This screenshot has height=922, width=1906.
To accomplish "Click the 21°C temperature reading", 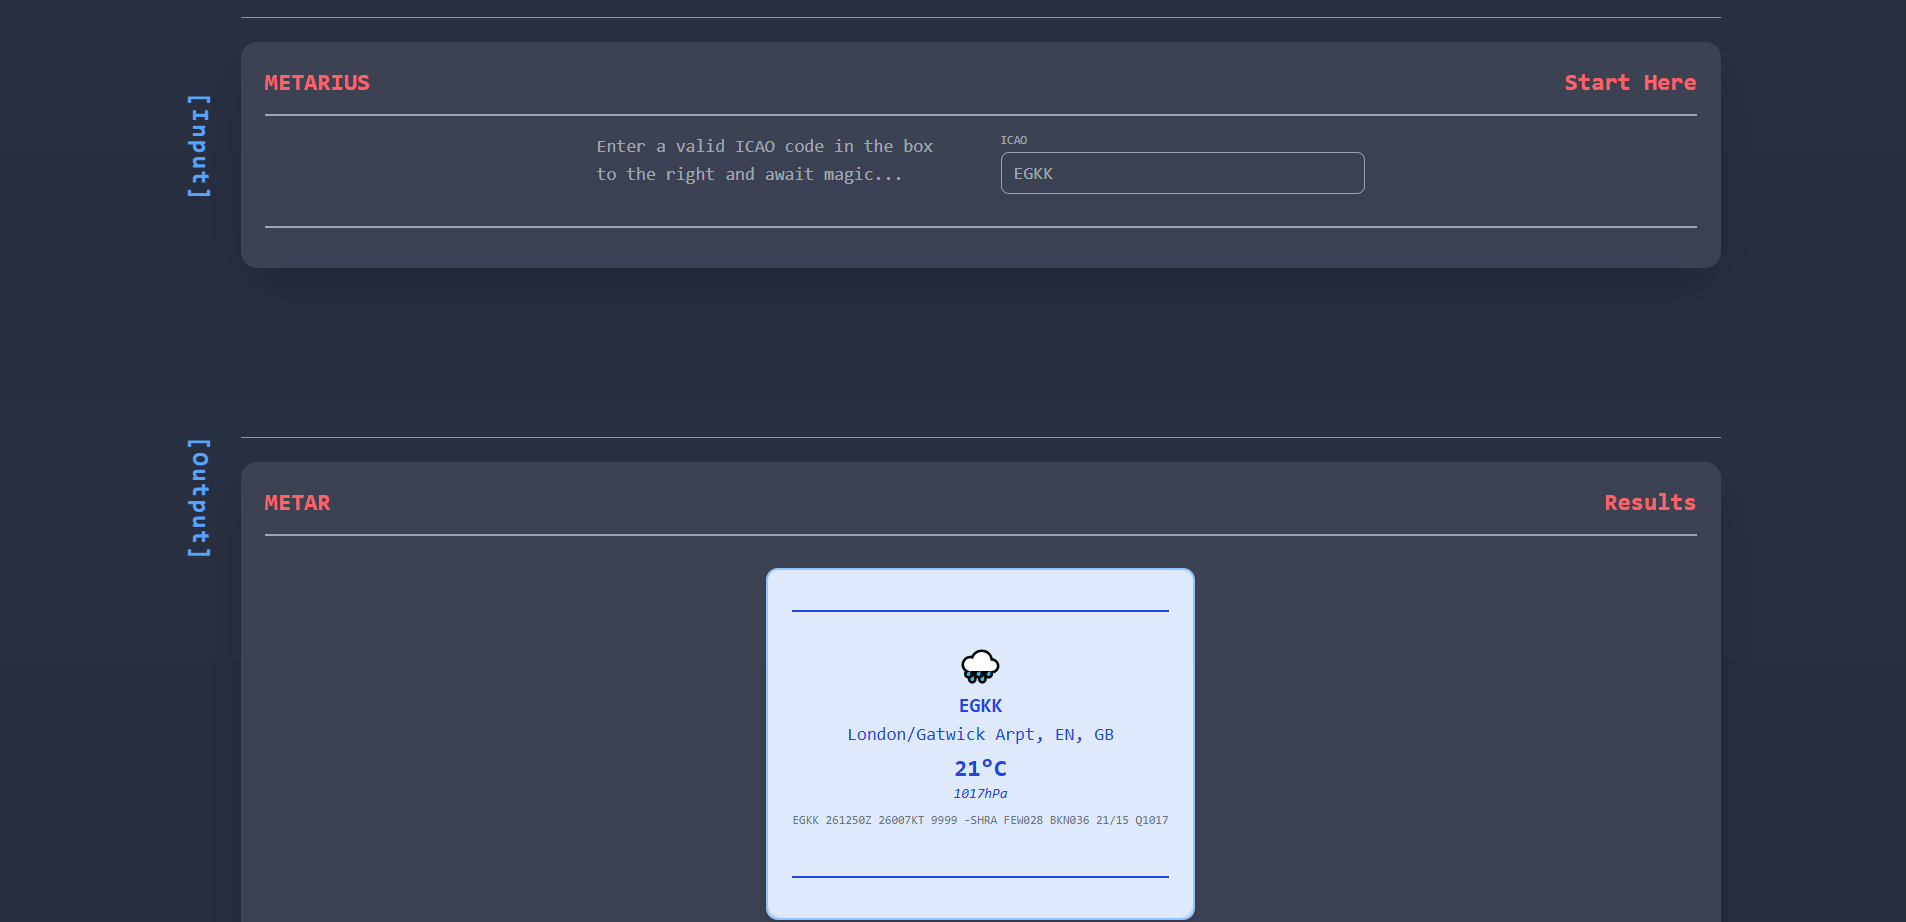I will pos(980,768).
